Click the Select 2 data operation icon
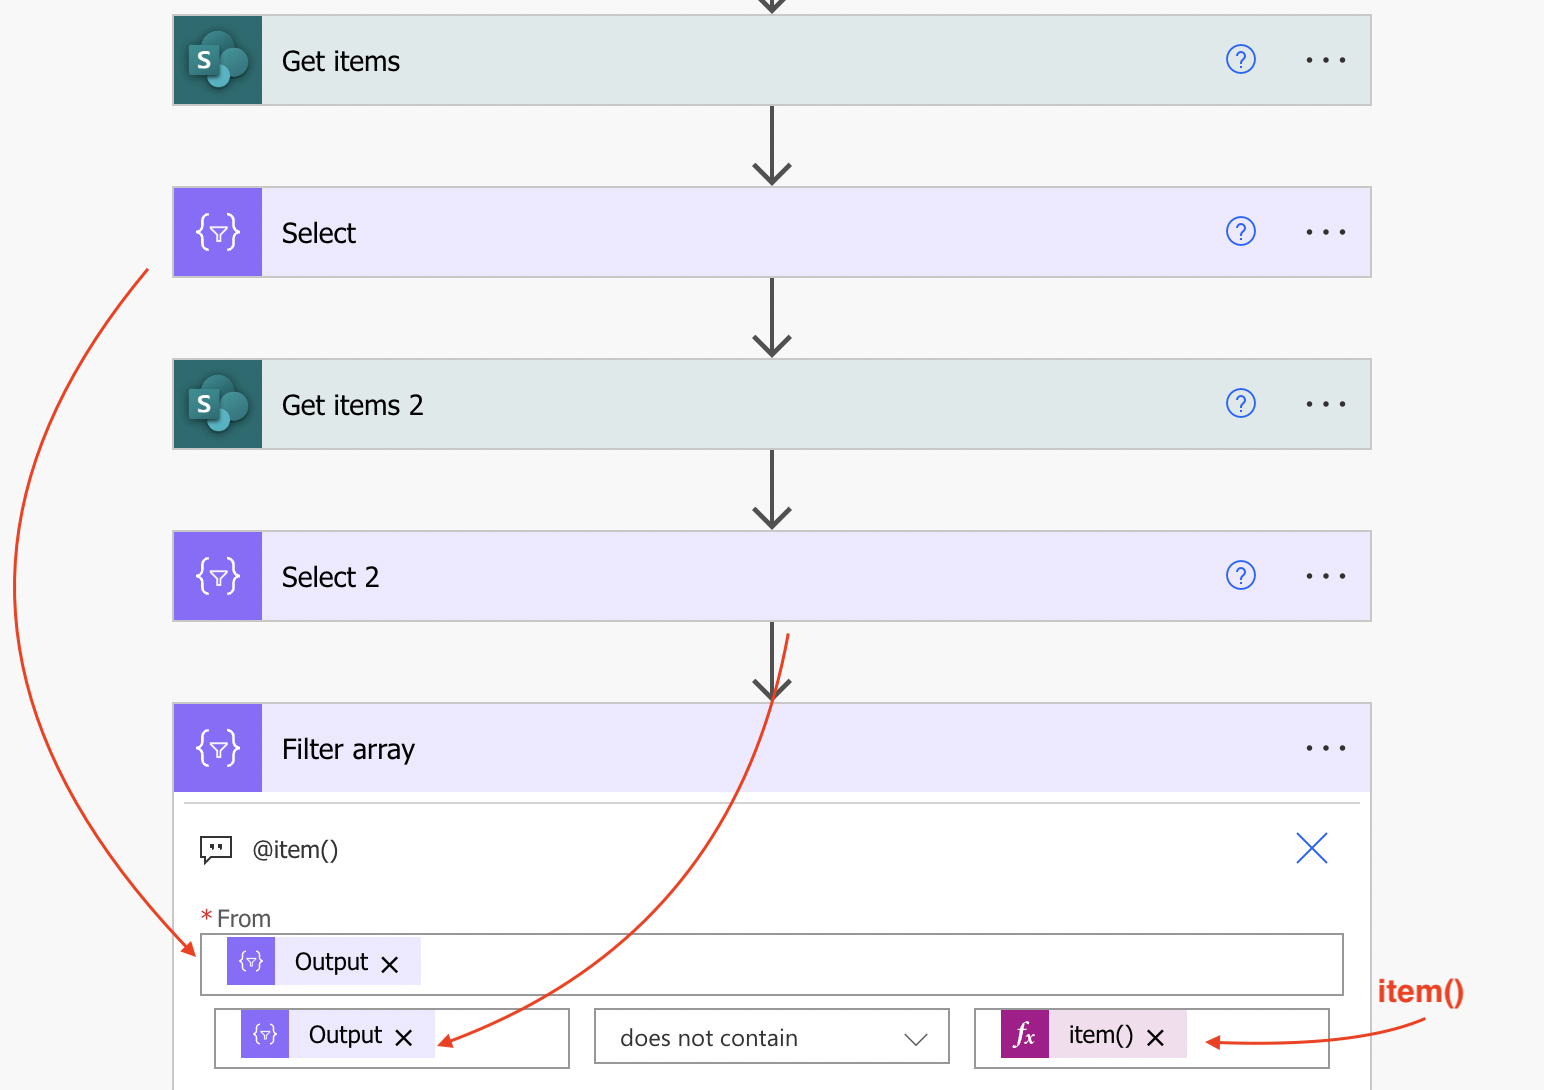 (x=218, y=576)
